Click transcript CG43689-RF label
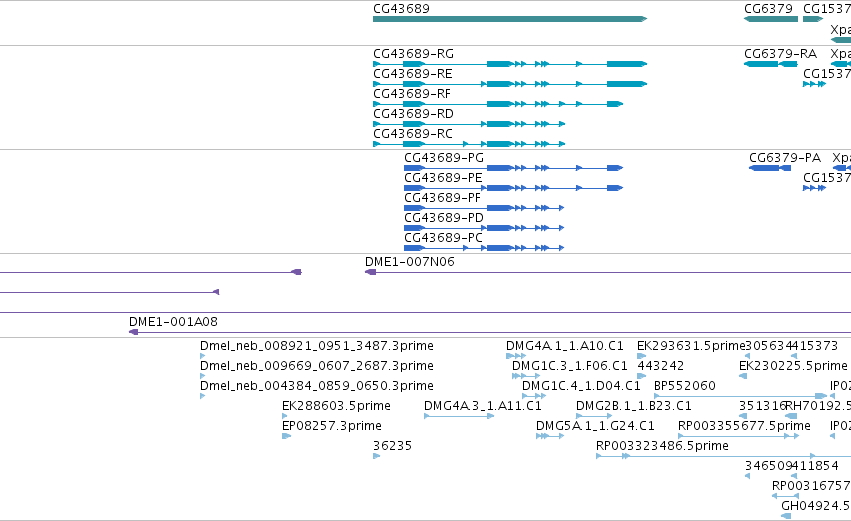This screenshot has width=851, height=521. click(412, 94)
